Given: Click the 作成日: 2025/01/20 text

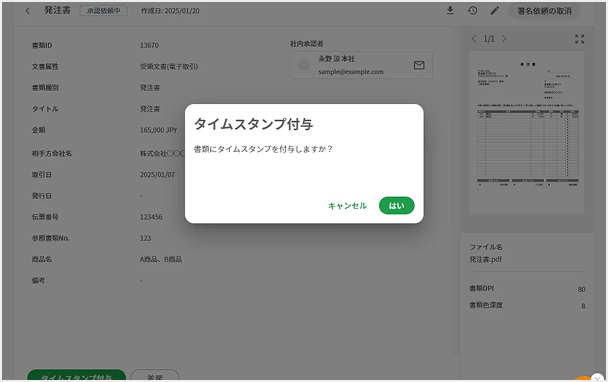Looking at the screenshot, I should (170, 11).
